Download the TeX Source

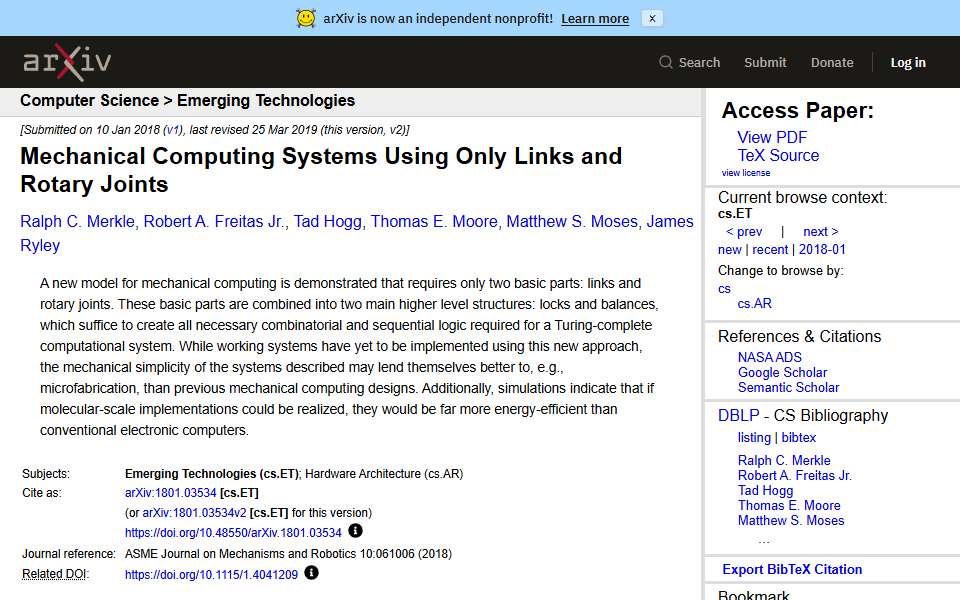coord(778,156)
